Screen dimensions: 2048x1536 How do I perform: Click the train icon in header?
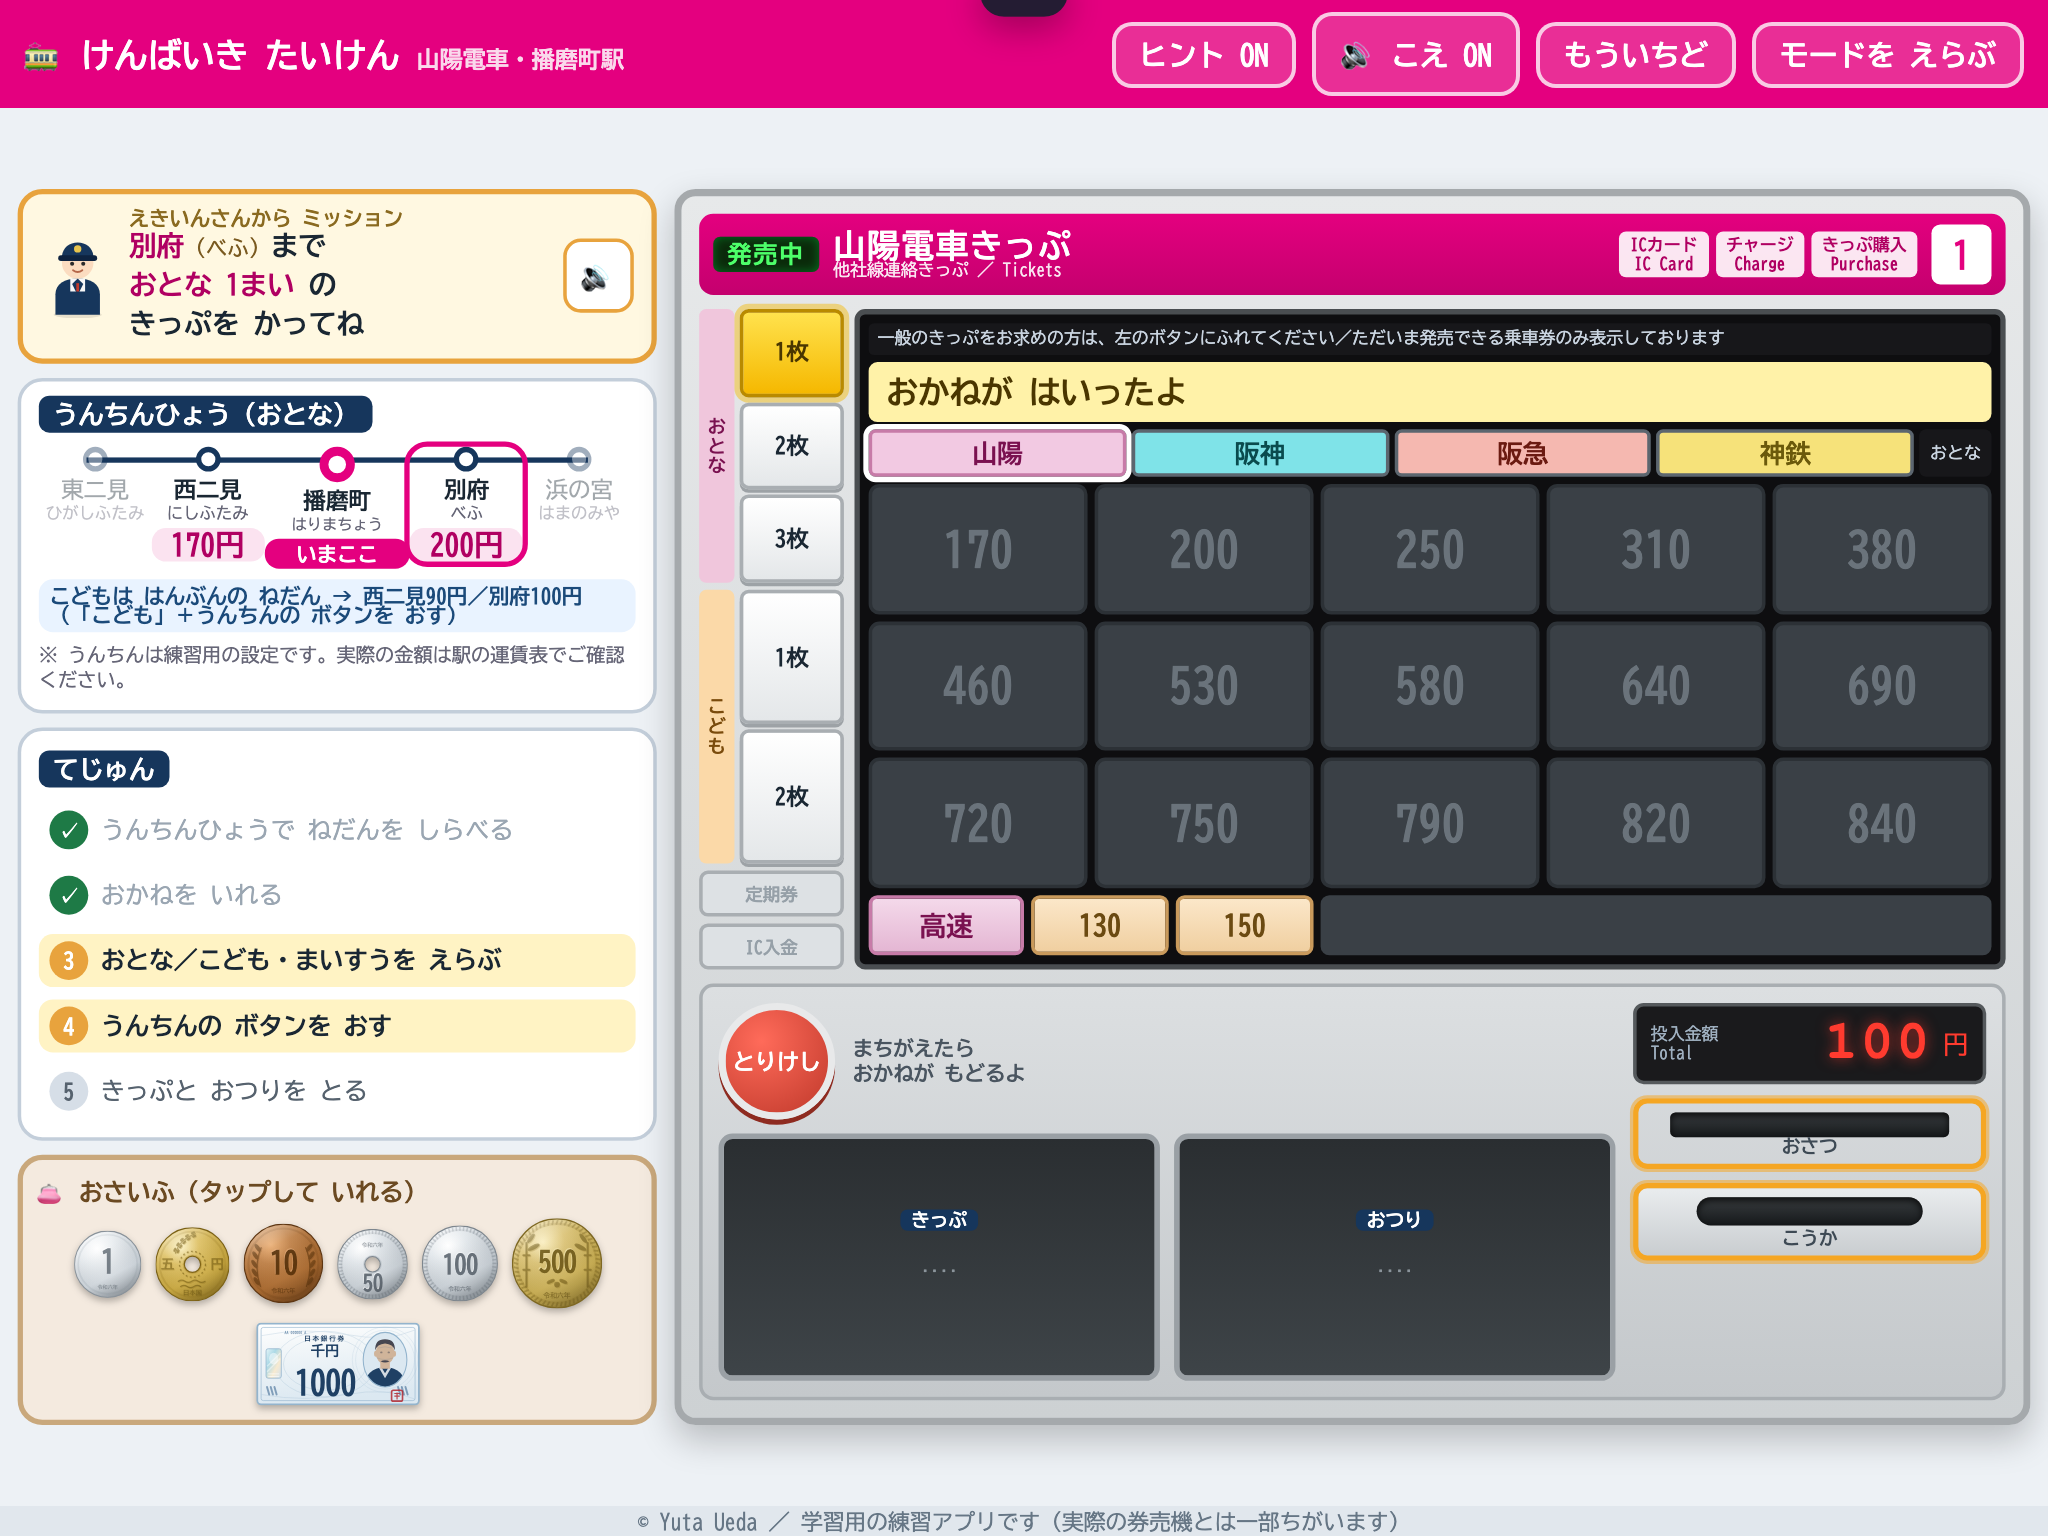pyautogui.click(x=41, y=56)
